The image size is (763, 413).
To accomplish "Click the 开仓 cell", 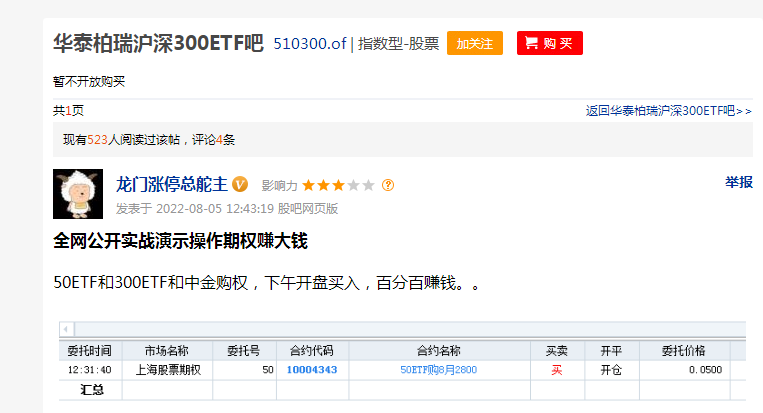I will (611, 370).
